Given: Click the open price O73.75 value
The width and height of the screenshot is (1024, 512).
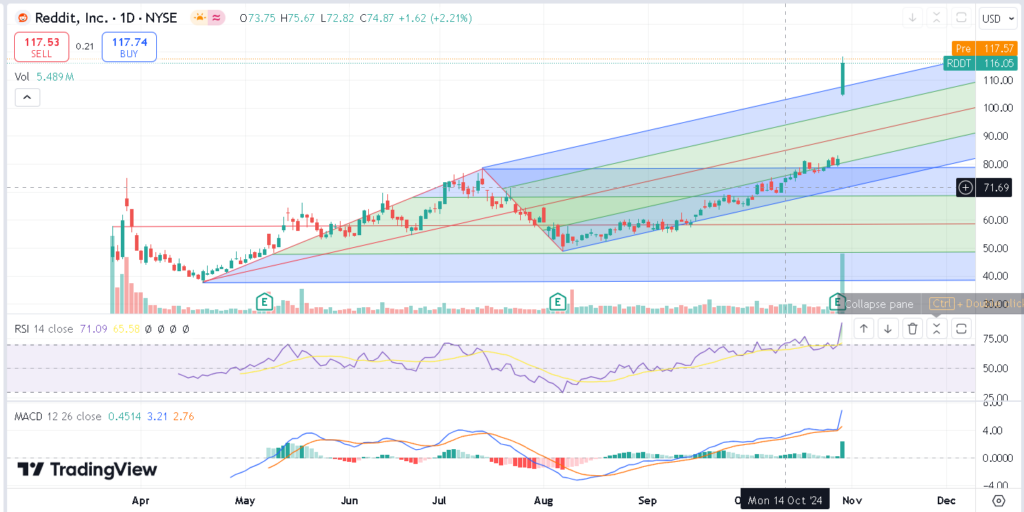Looking at the screenshot, I should (259, 18).
